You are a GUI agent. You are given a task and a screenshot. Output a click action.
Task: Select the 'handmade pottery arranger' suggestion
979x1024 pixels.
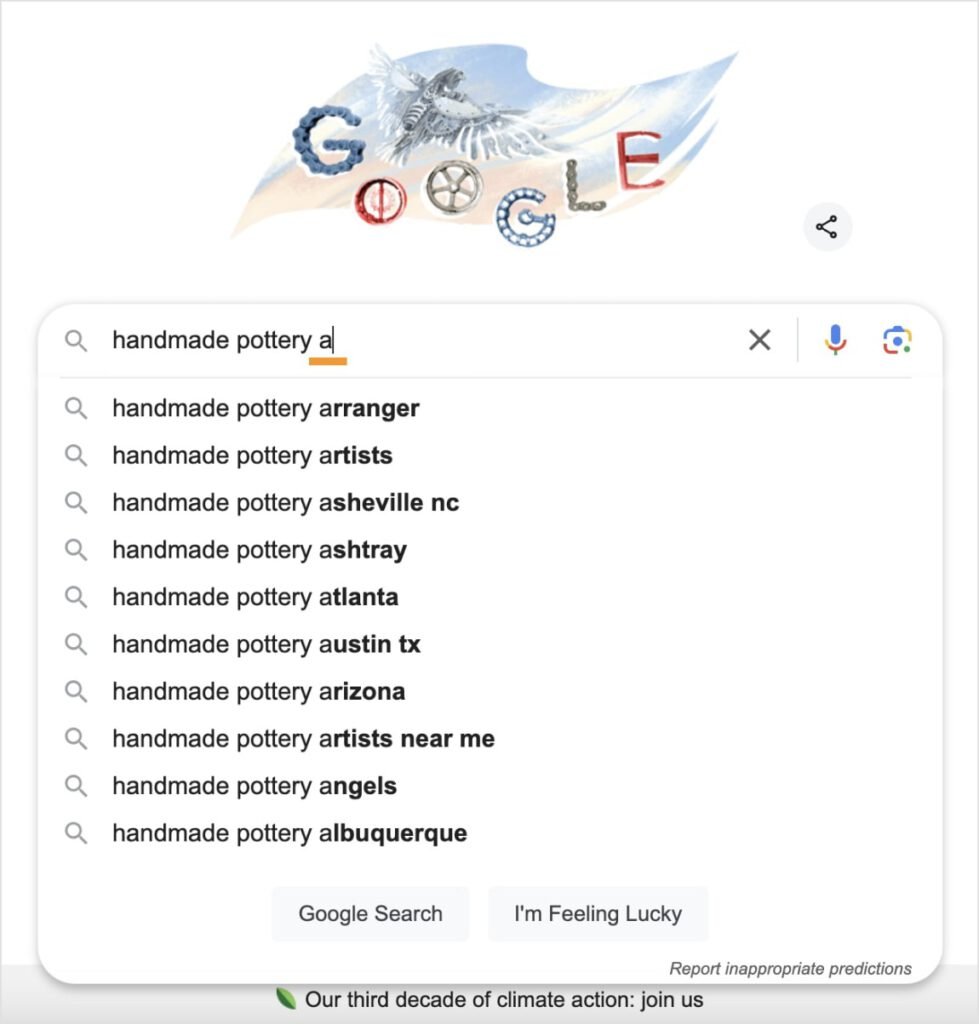[x=266, y=408]
